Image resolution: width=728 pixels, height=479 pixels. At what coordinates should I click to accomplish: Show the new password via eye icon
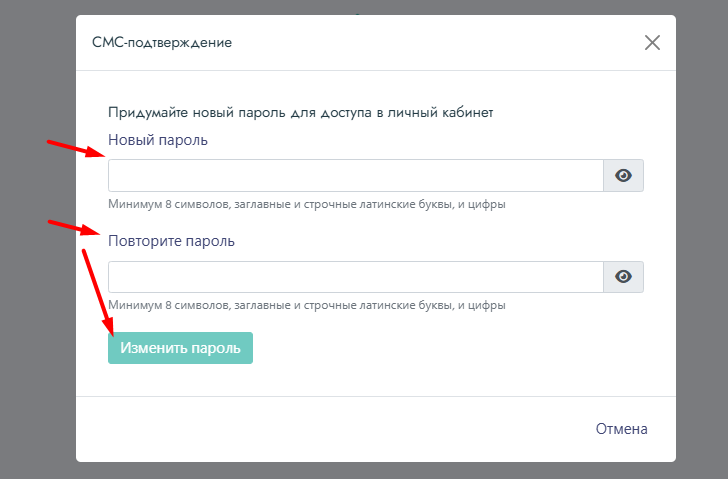coord(623,175)
